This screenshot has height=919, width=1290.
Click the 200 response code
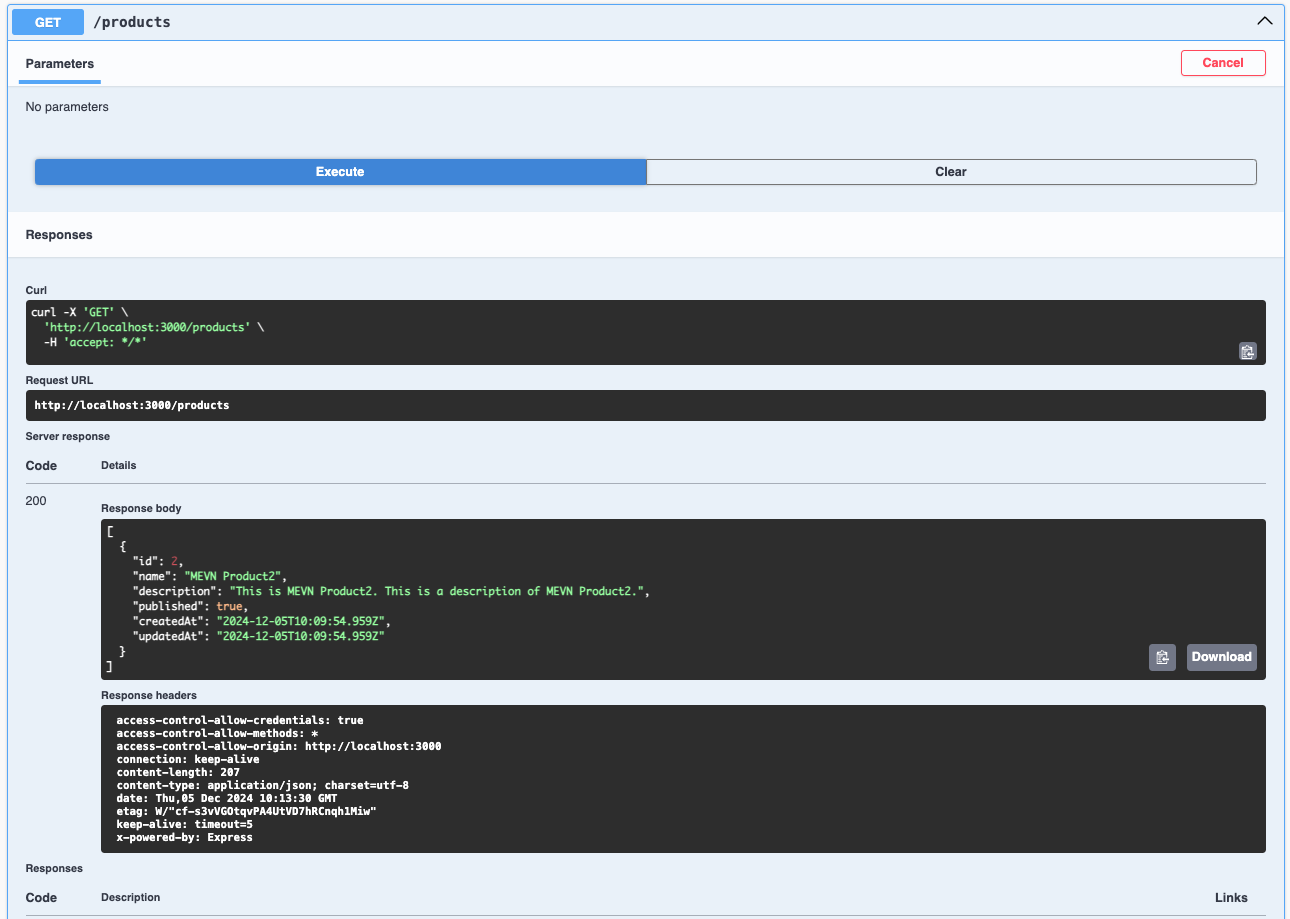pos(36,501)
